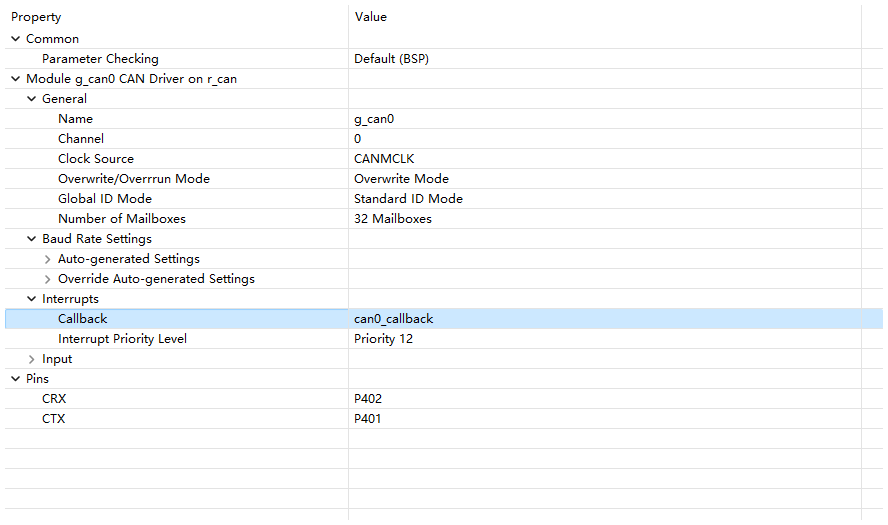
Task: Expand the Input group
Action: click(31, 359)
